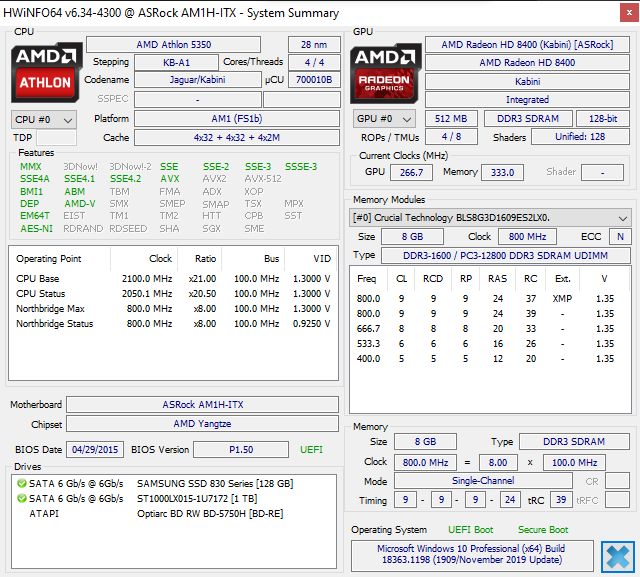Click the 4 / 4 cores/threads value
Screen dimensions: 640x577
tap(314, 62)
